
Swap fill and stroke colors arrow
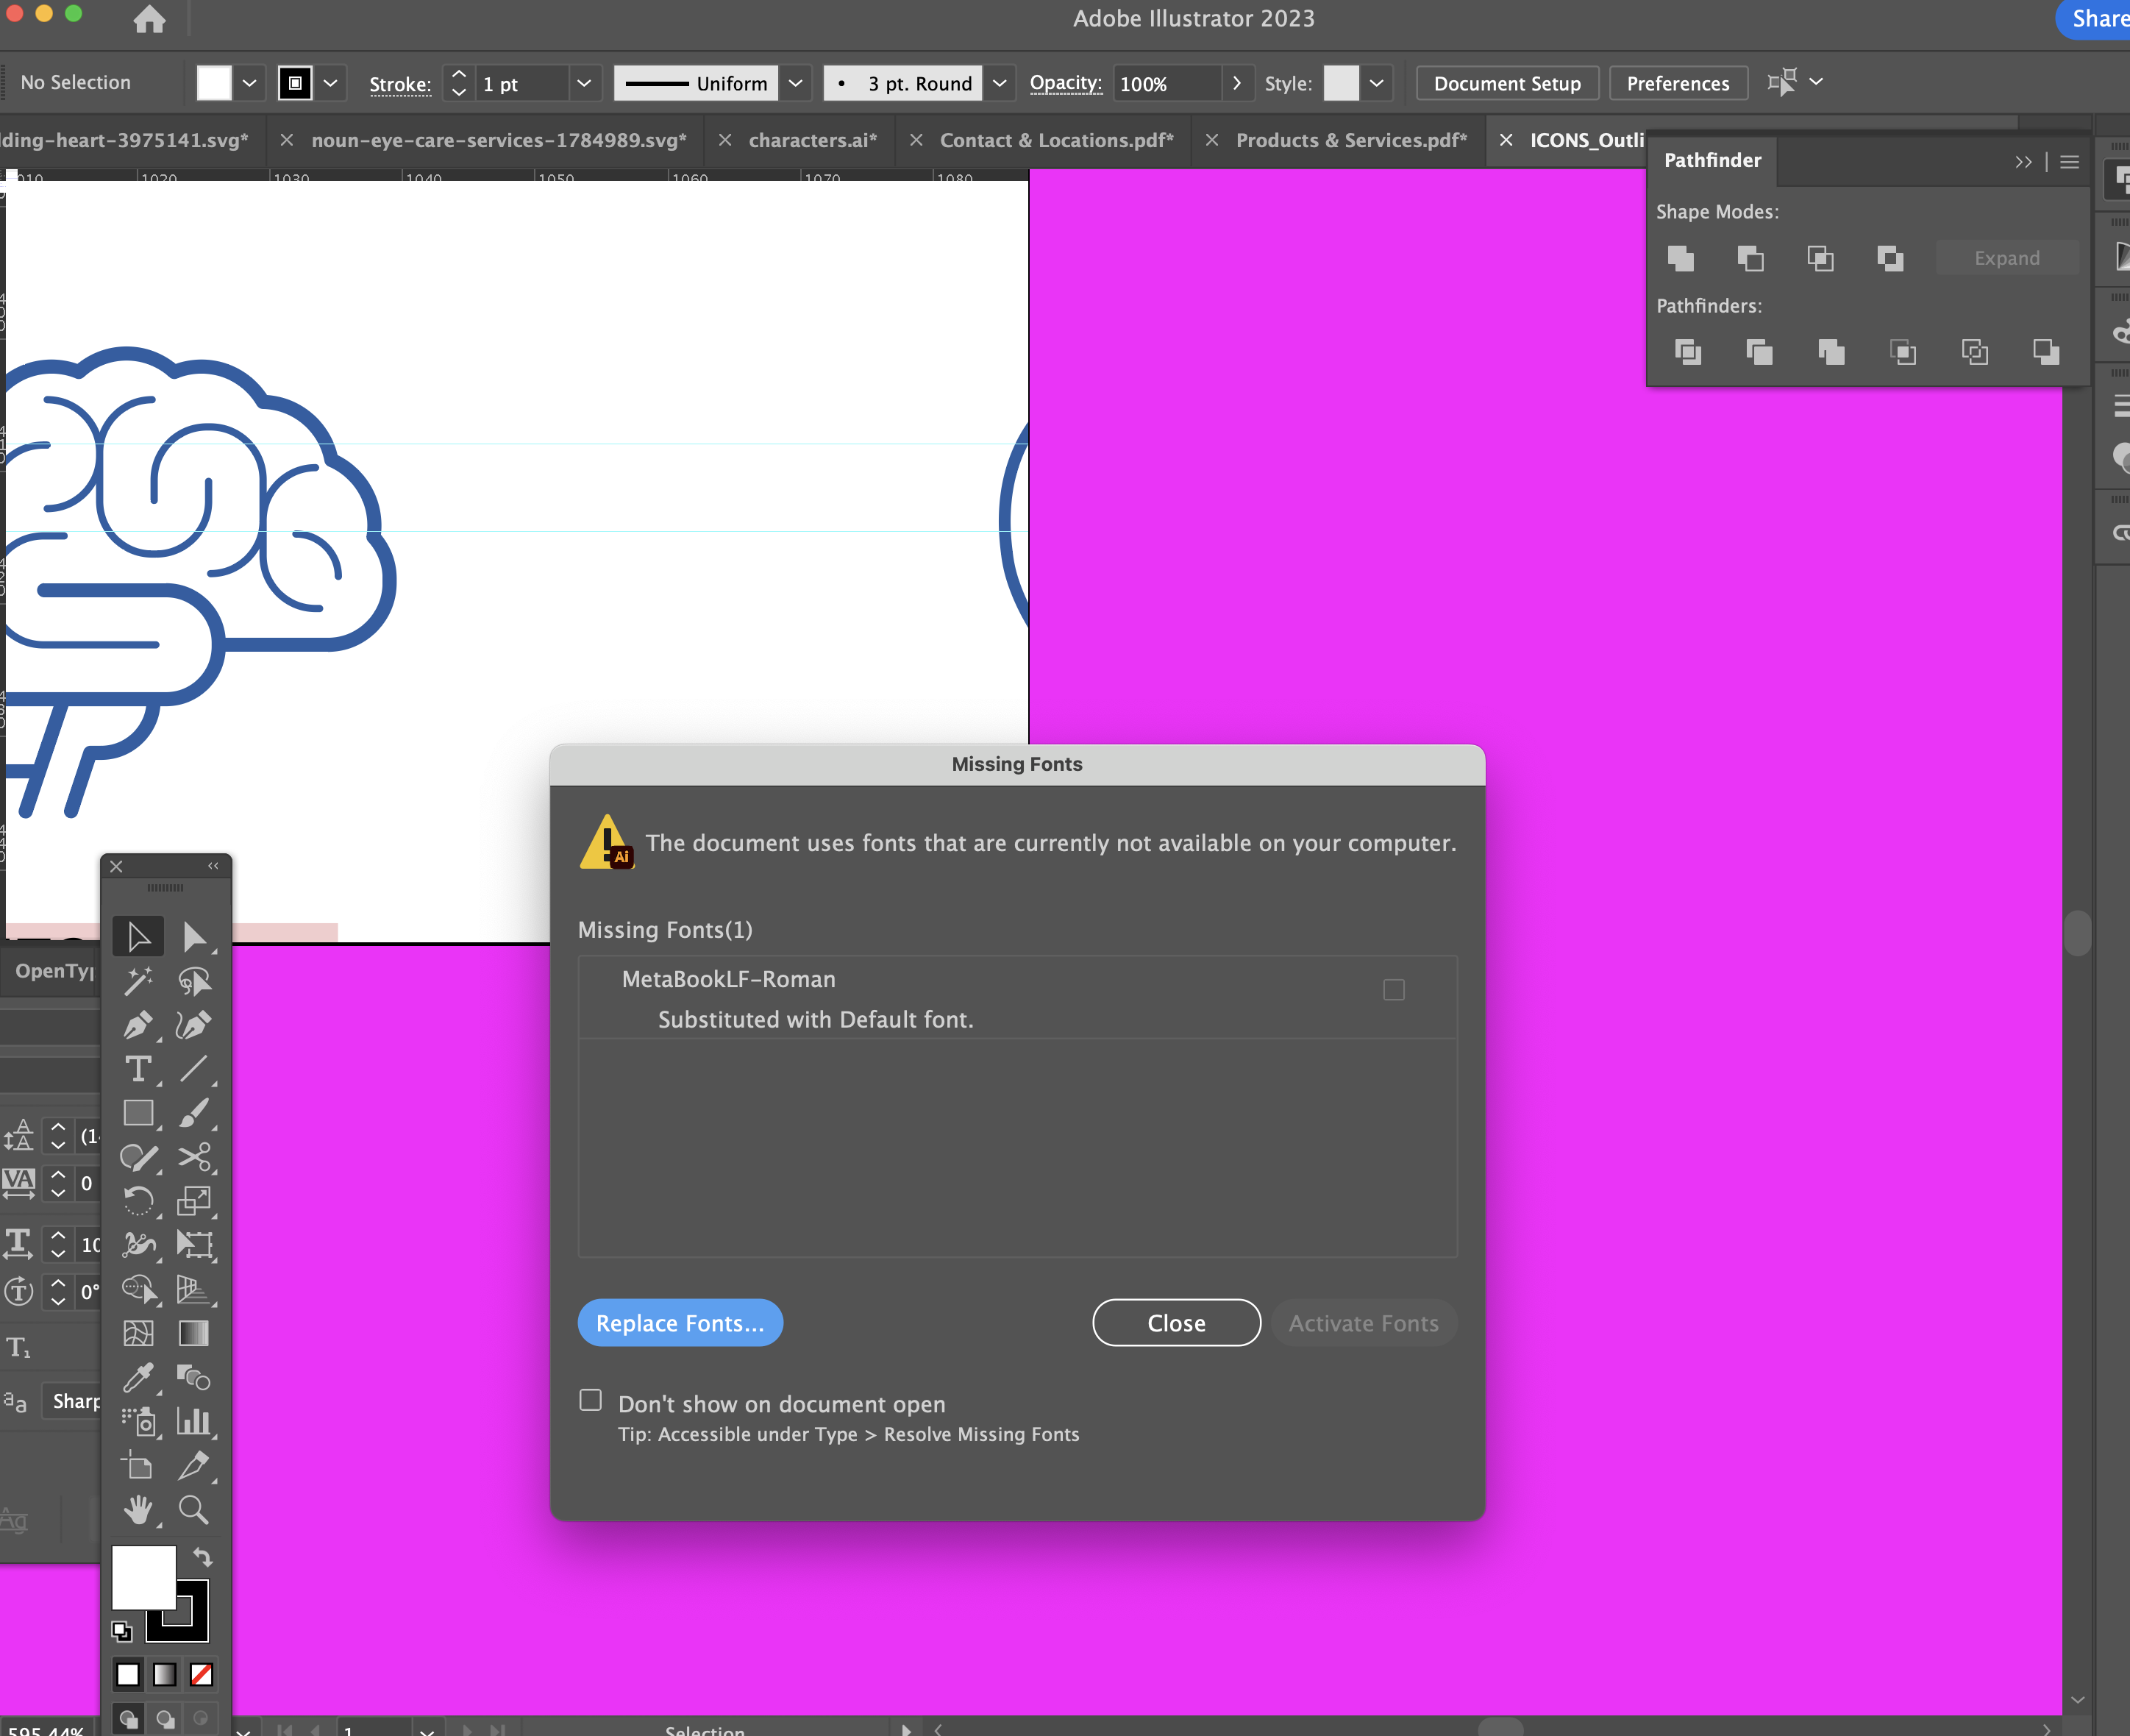point(203,1556)
